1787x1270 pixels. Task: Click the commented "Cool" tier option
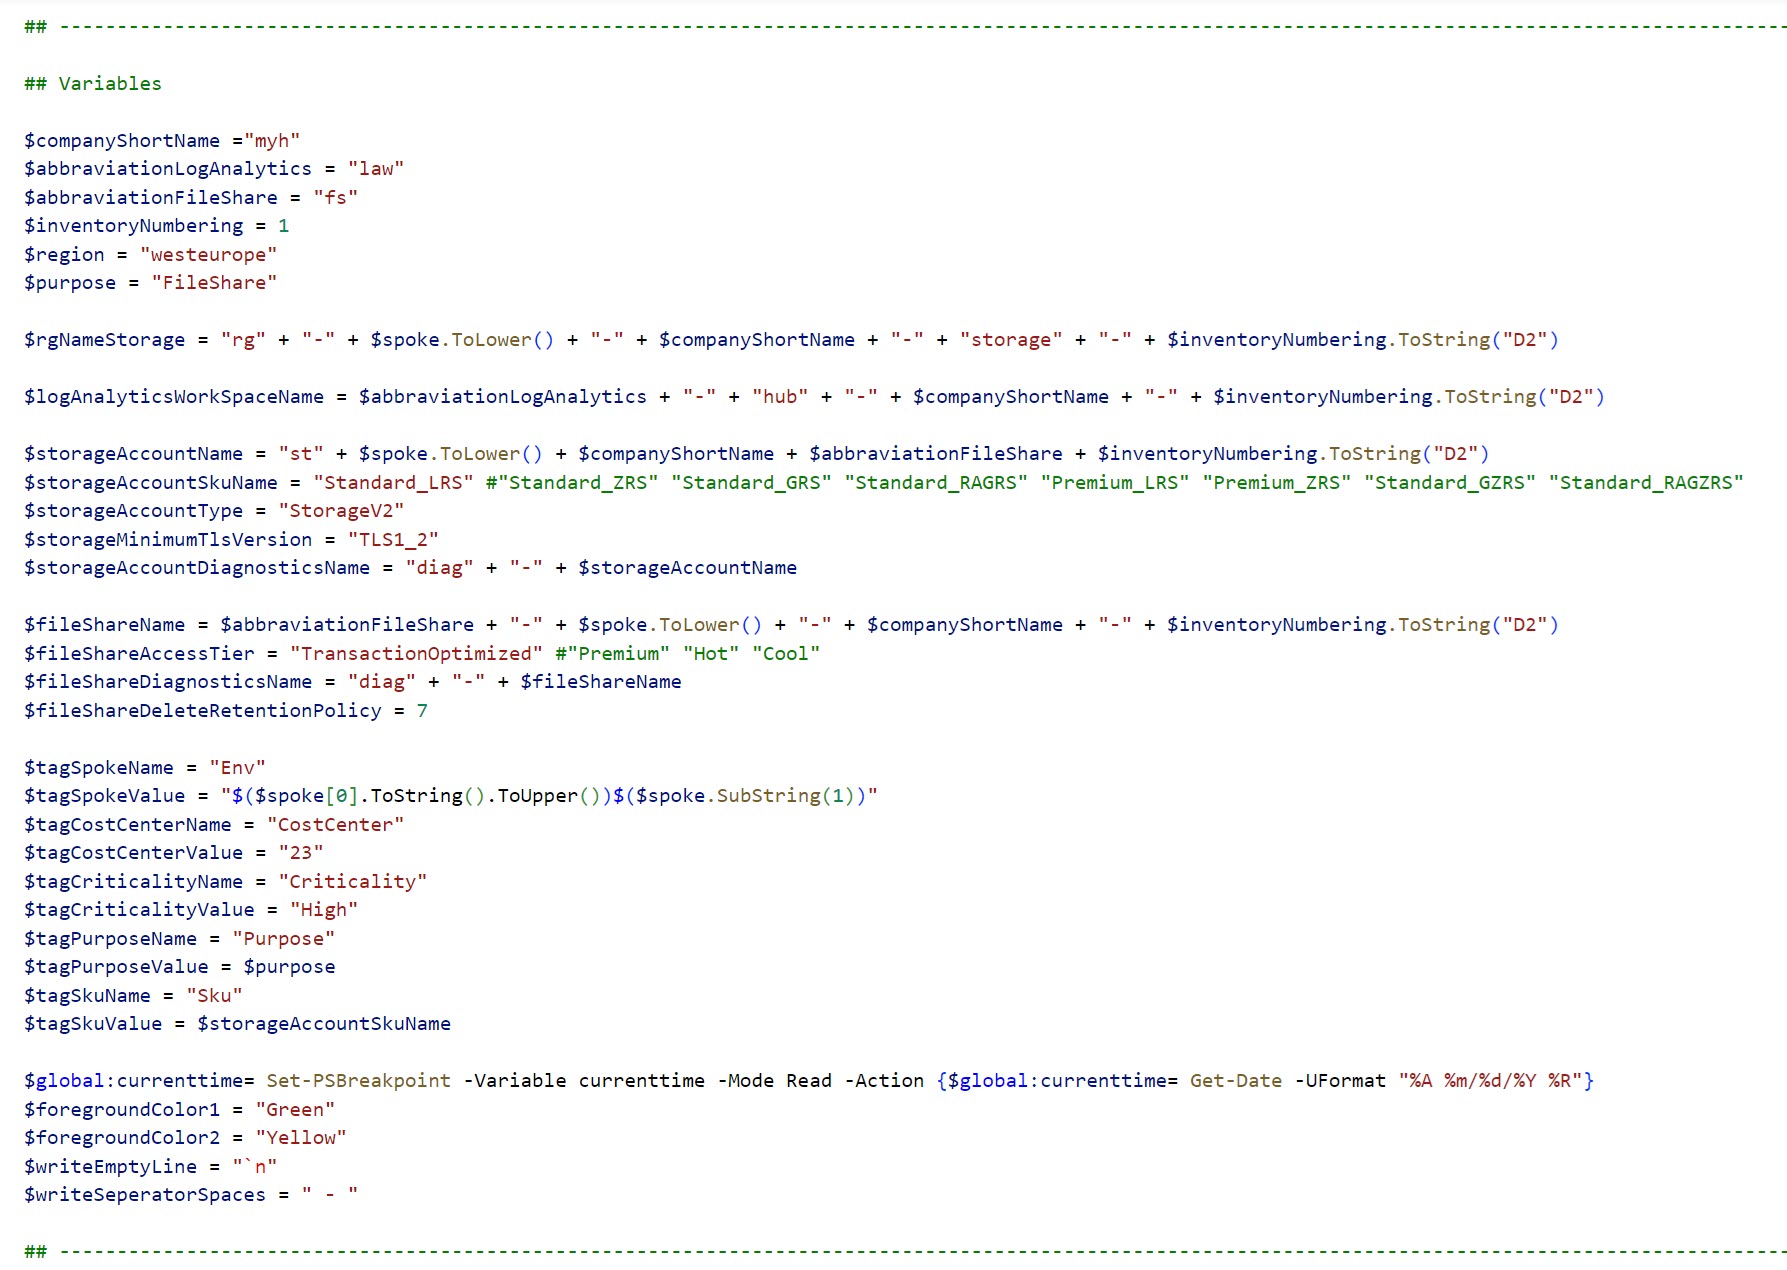point(786,654)
